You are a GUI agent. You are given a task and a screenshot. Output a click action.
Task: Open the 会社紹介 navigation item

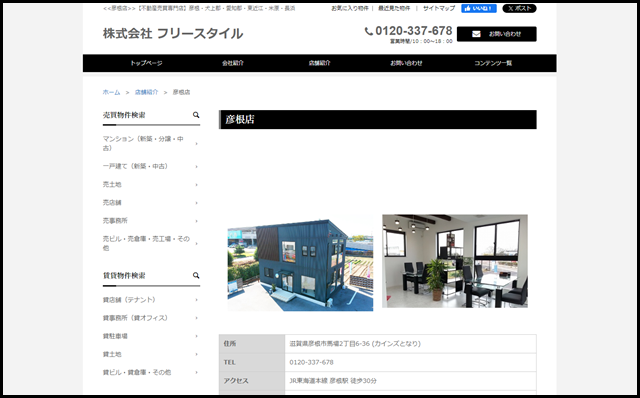tap(233, 63)
